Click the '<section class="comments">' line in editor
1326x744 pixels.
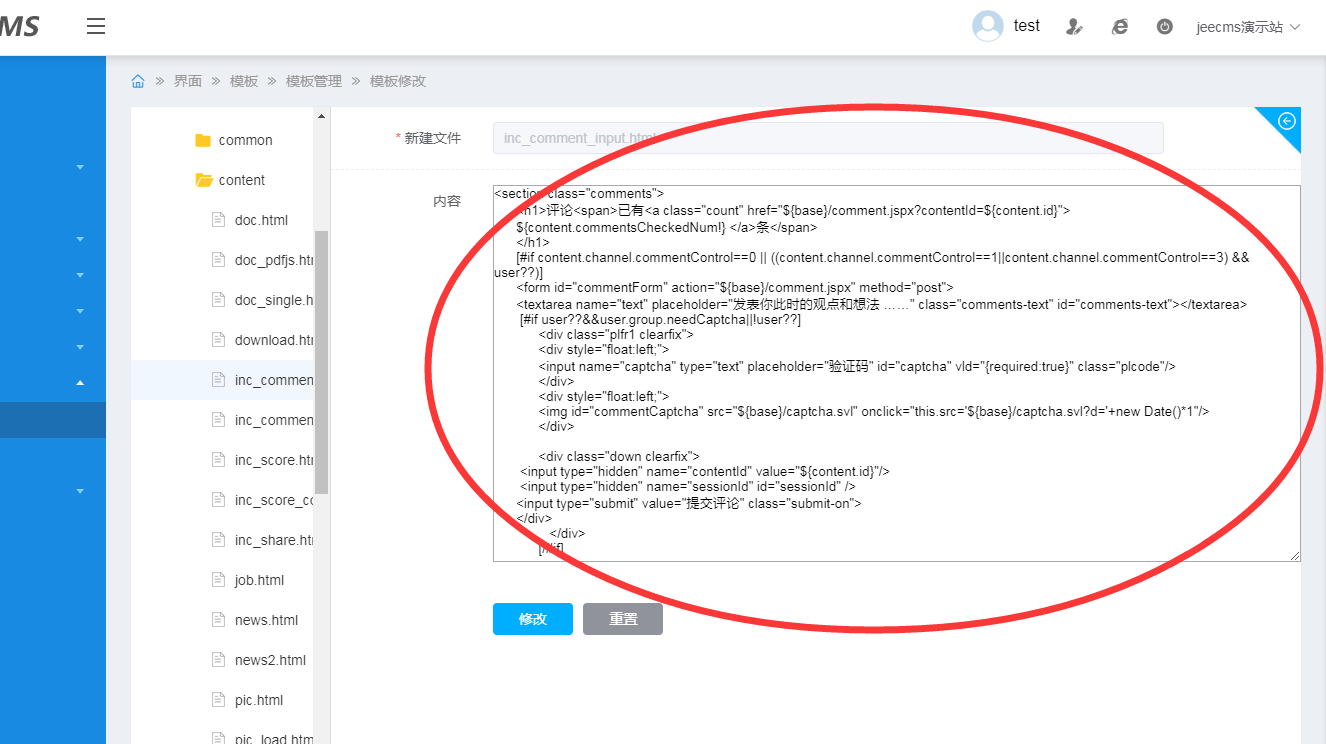[580, 193]
